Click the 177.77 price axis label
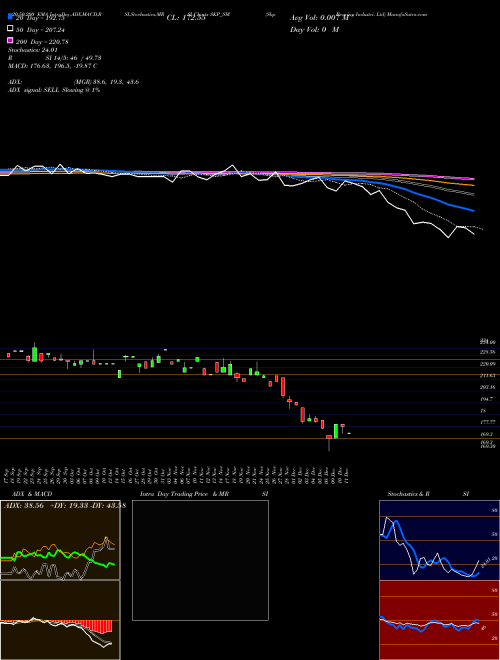Image resolution: width=500 pixels, height=660 pixels. click(x=487, y=422)
